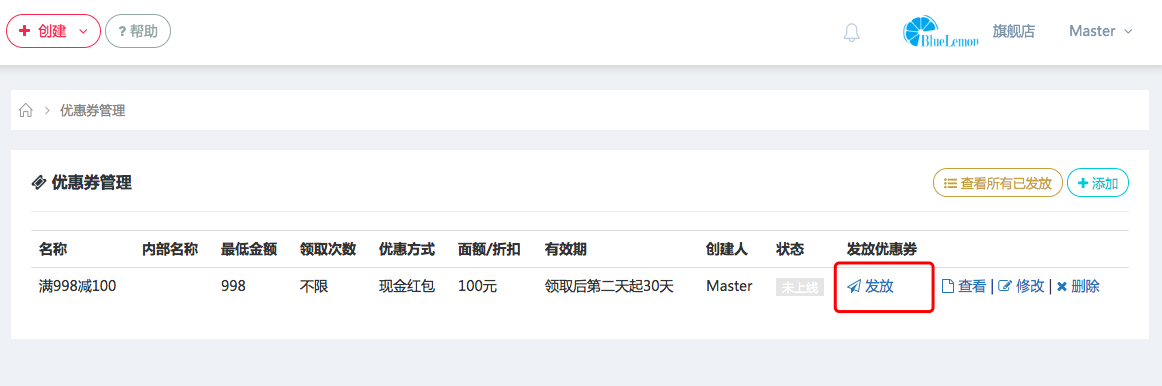Viewport: 1162px width, 386px height.
Task: Click the 状态 column header
Action: click(x=790, y=249)
